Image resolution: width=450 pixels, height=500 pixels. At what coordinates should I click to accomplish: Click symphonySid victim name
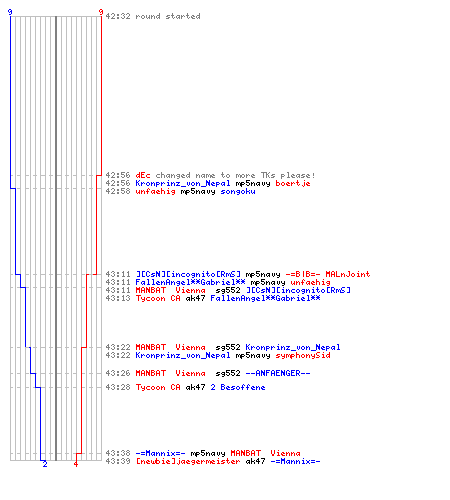(x=303, y=355)
